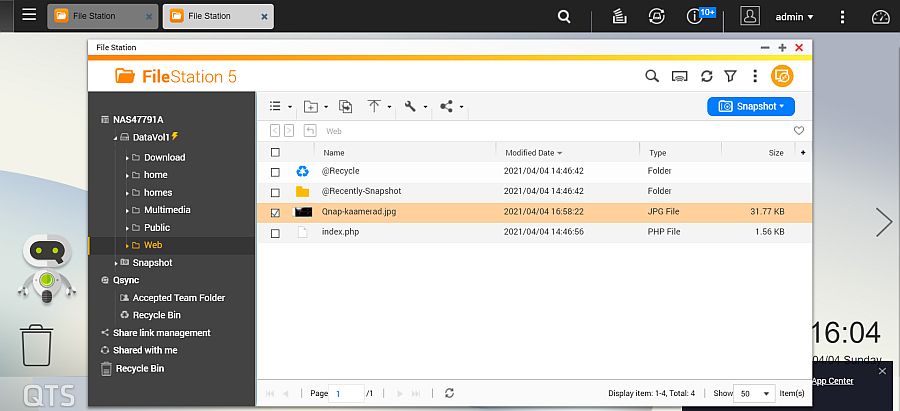The height and width of the screenshot is (411, 900).
Task: Open the upload dropdown in toolbar
Action: [x=379, y=106]
